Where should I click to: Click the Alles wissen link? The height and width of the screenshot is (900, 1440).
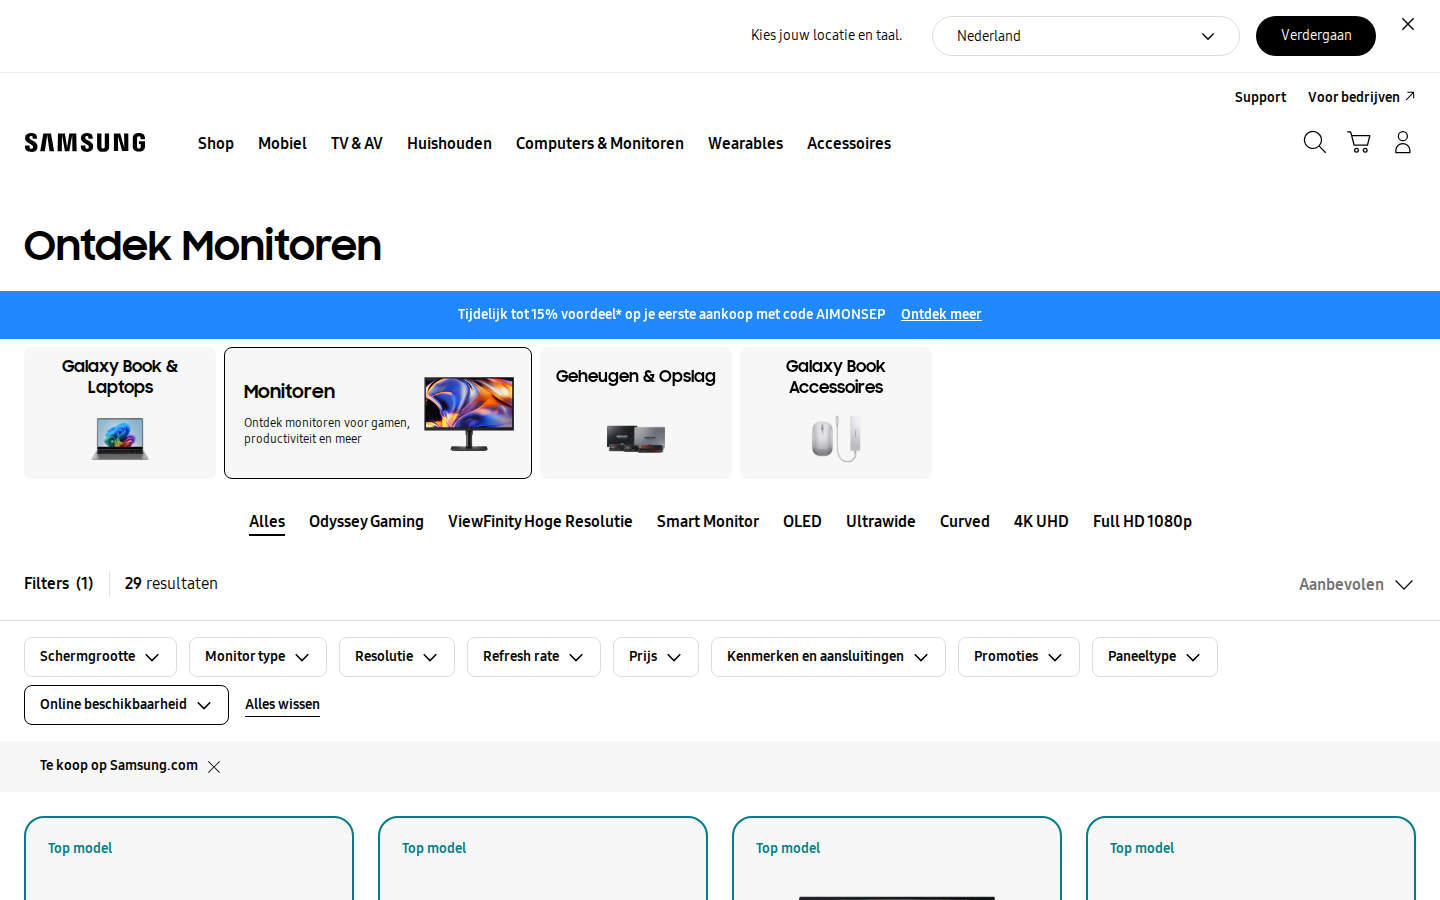(x=282, y=705)
